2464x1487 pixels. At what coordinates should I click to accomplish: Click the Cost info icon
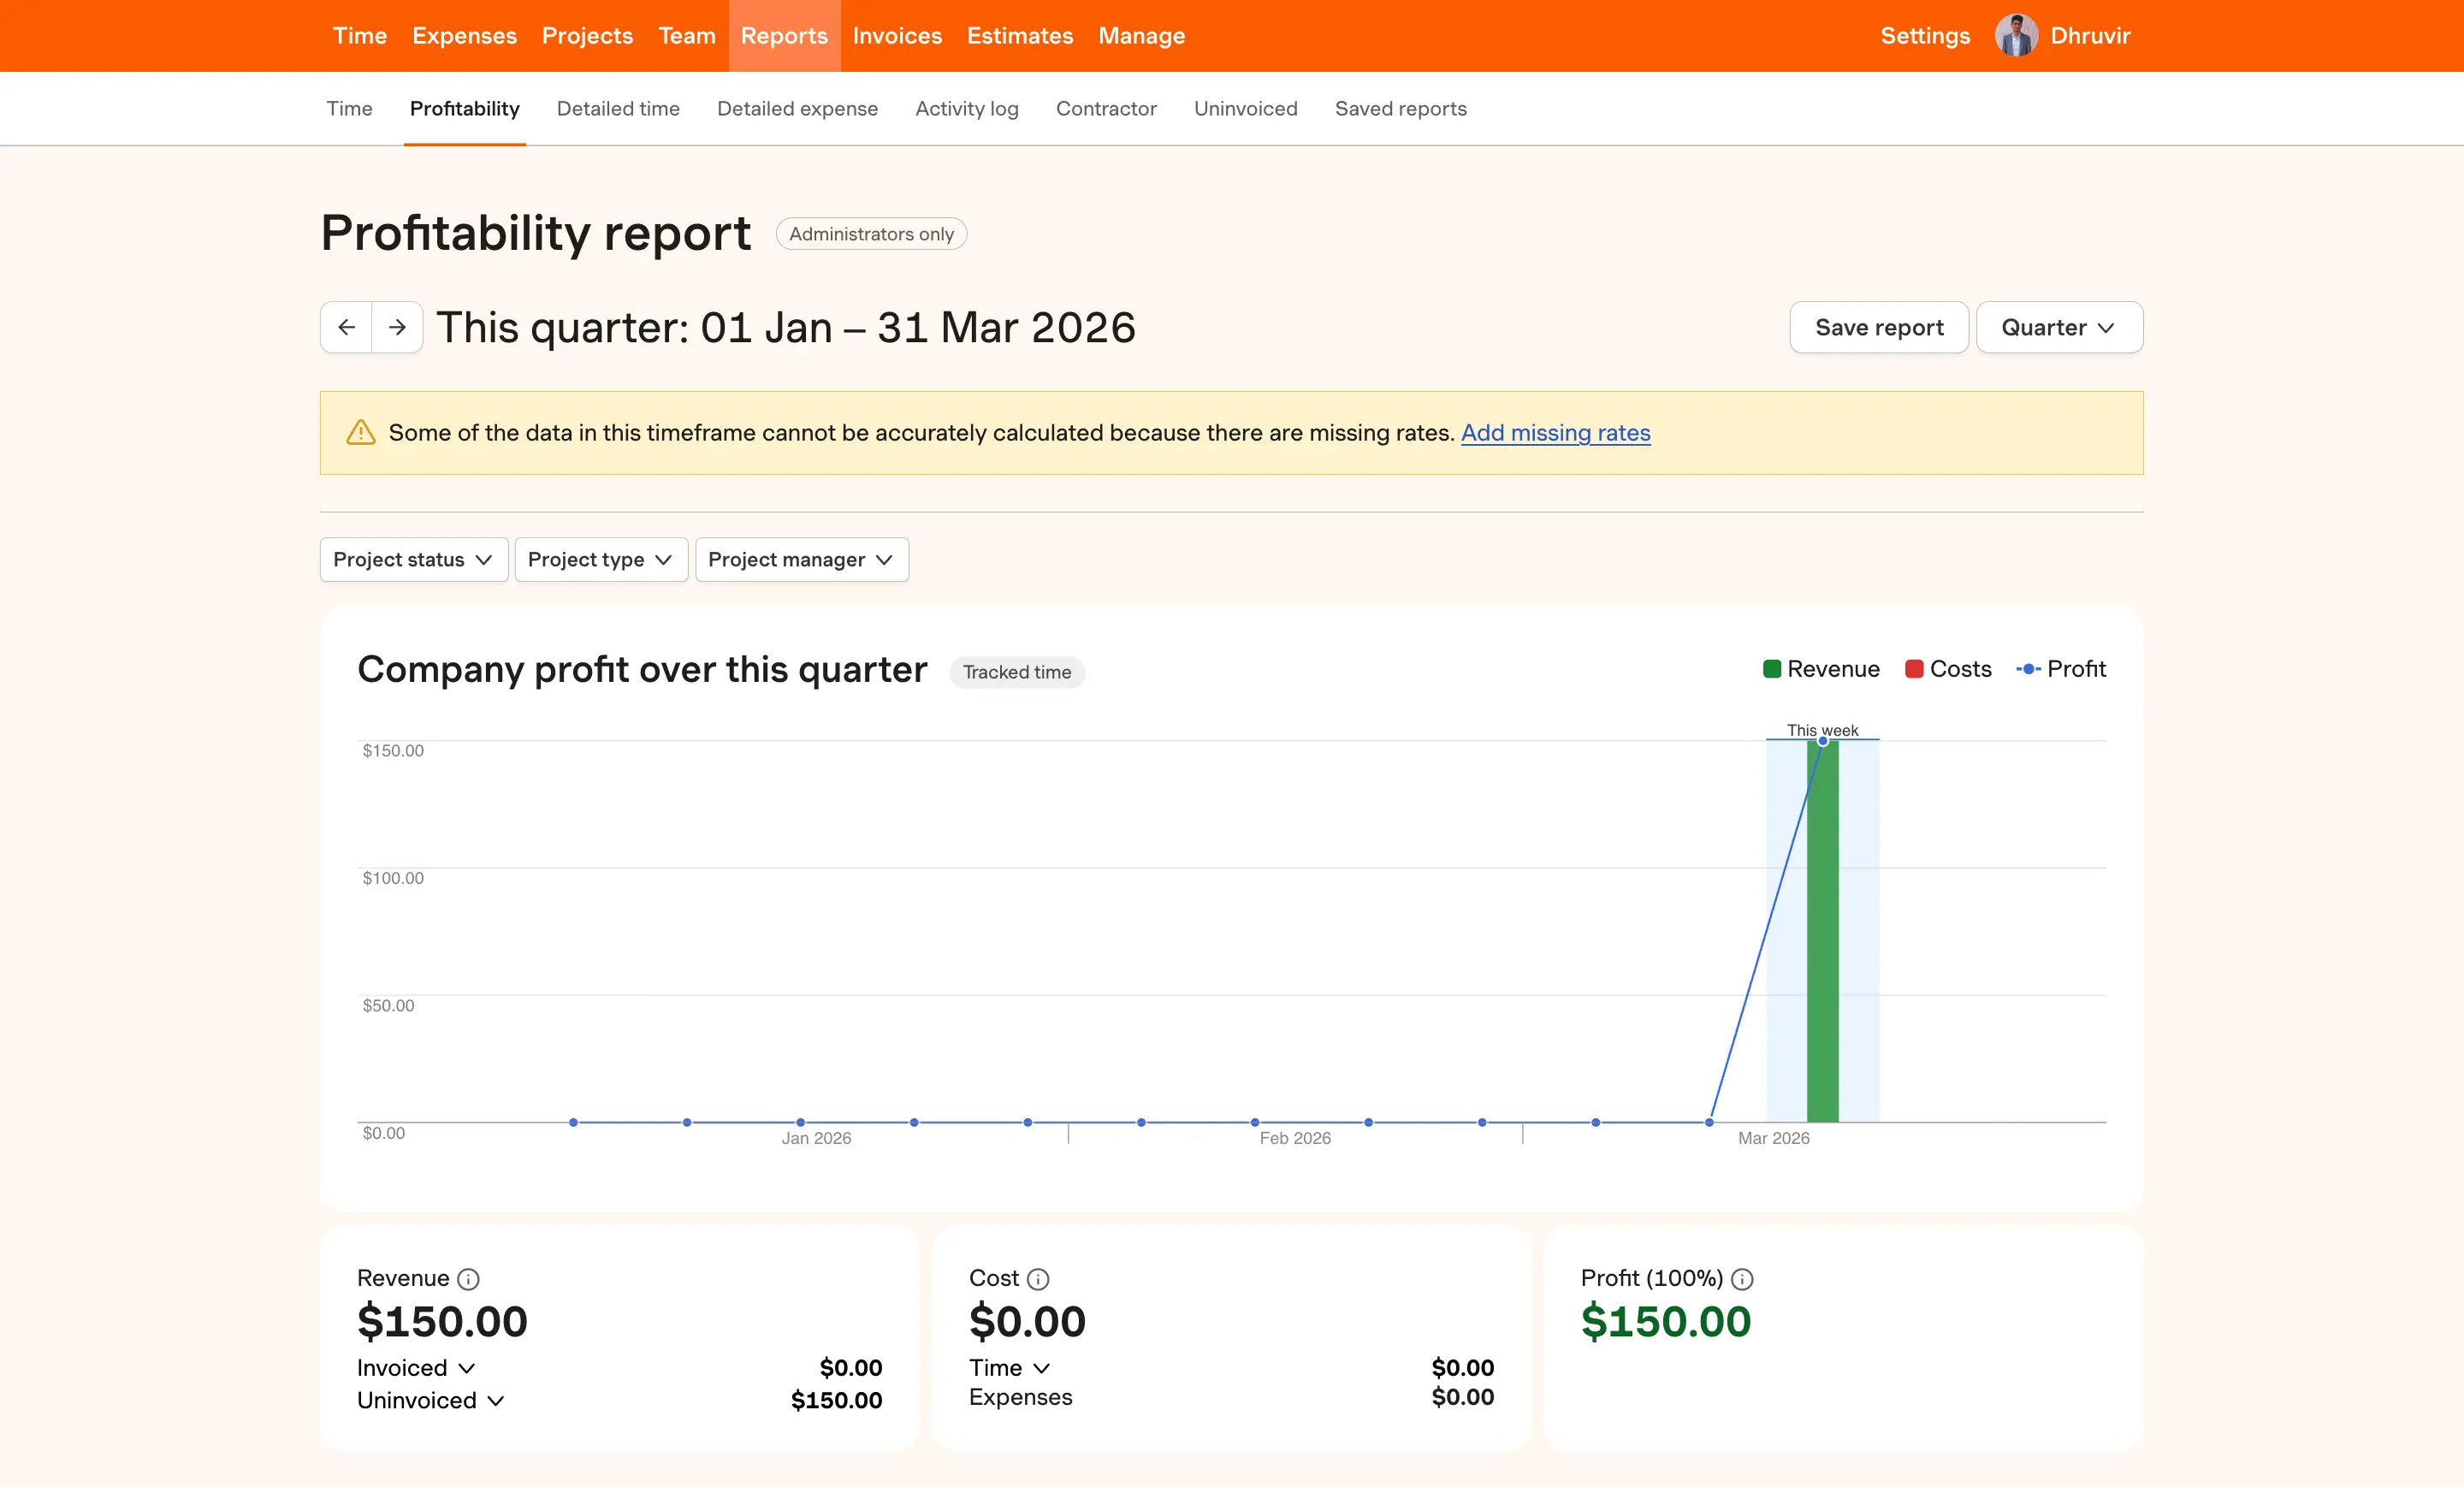[x=1038, y=1279]
